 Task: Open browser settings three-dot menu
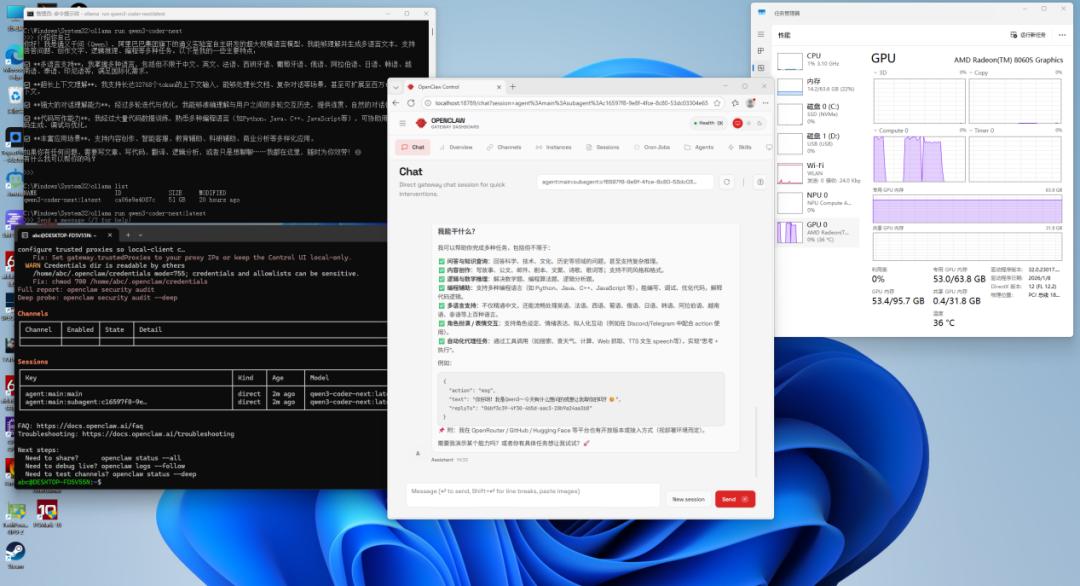(765, 103)
